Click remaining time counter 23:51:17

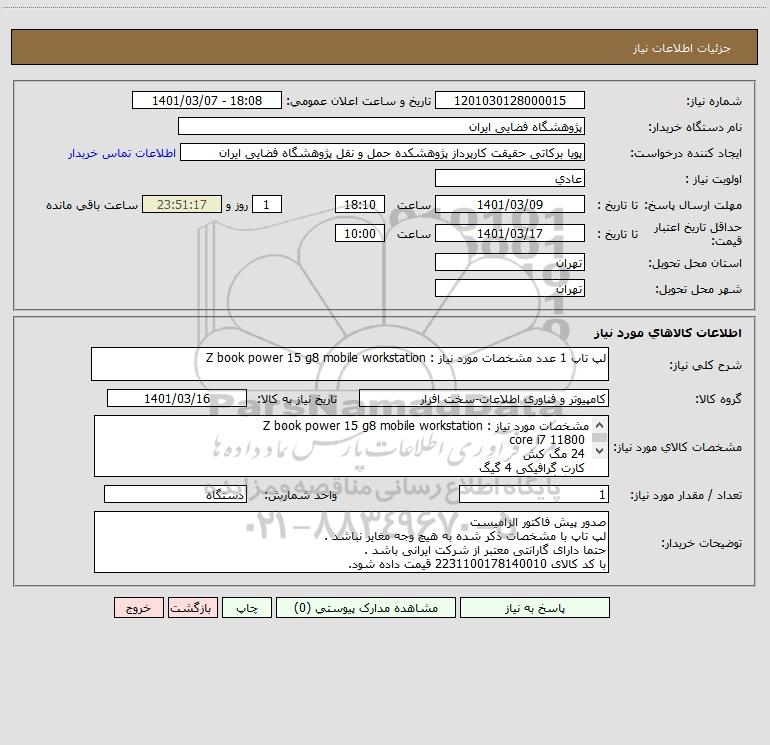182,204
